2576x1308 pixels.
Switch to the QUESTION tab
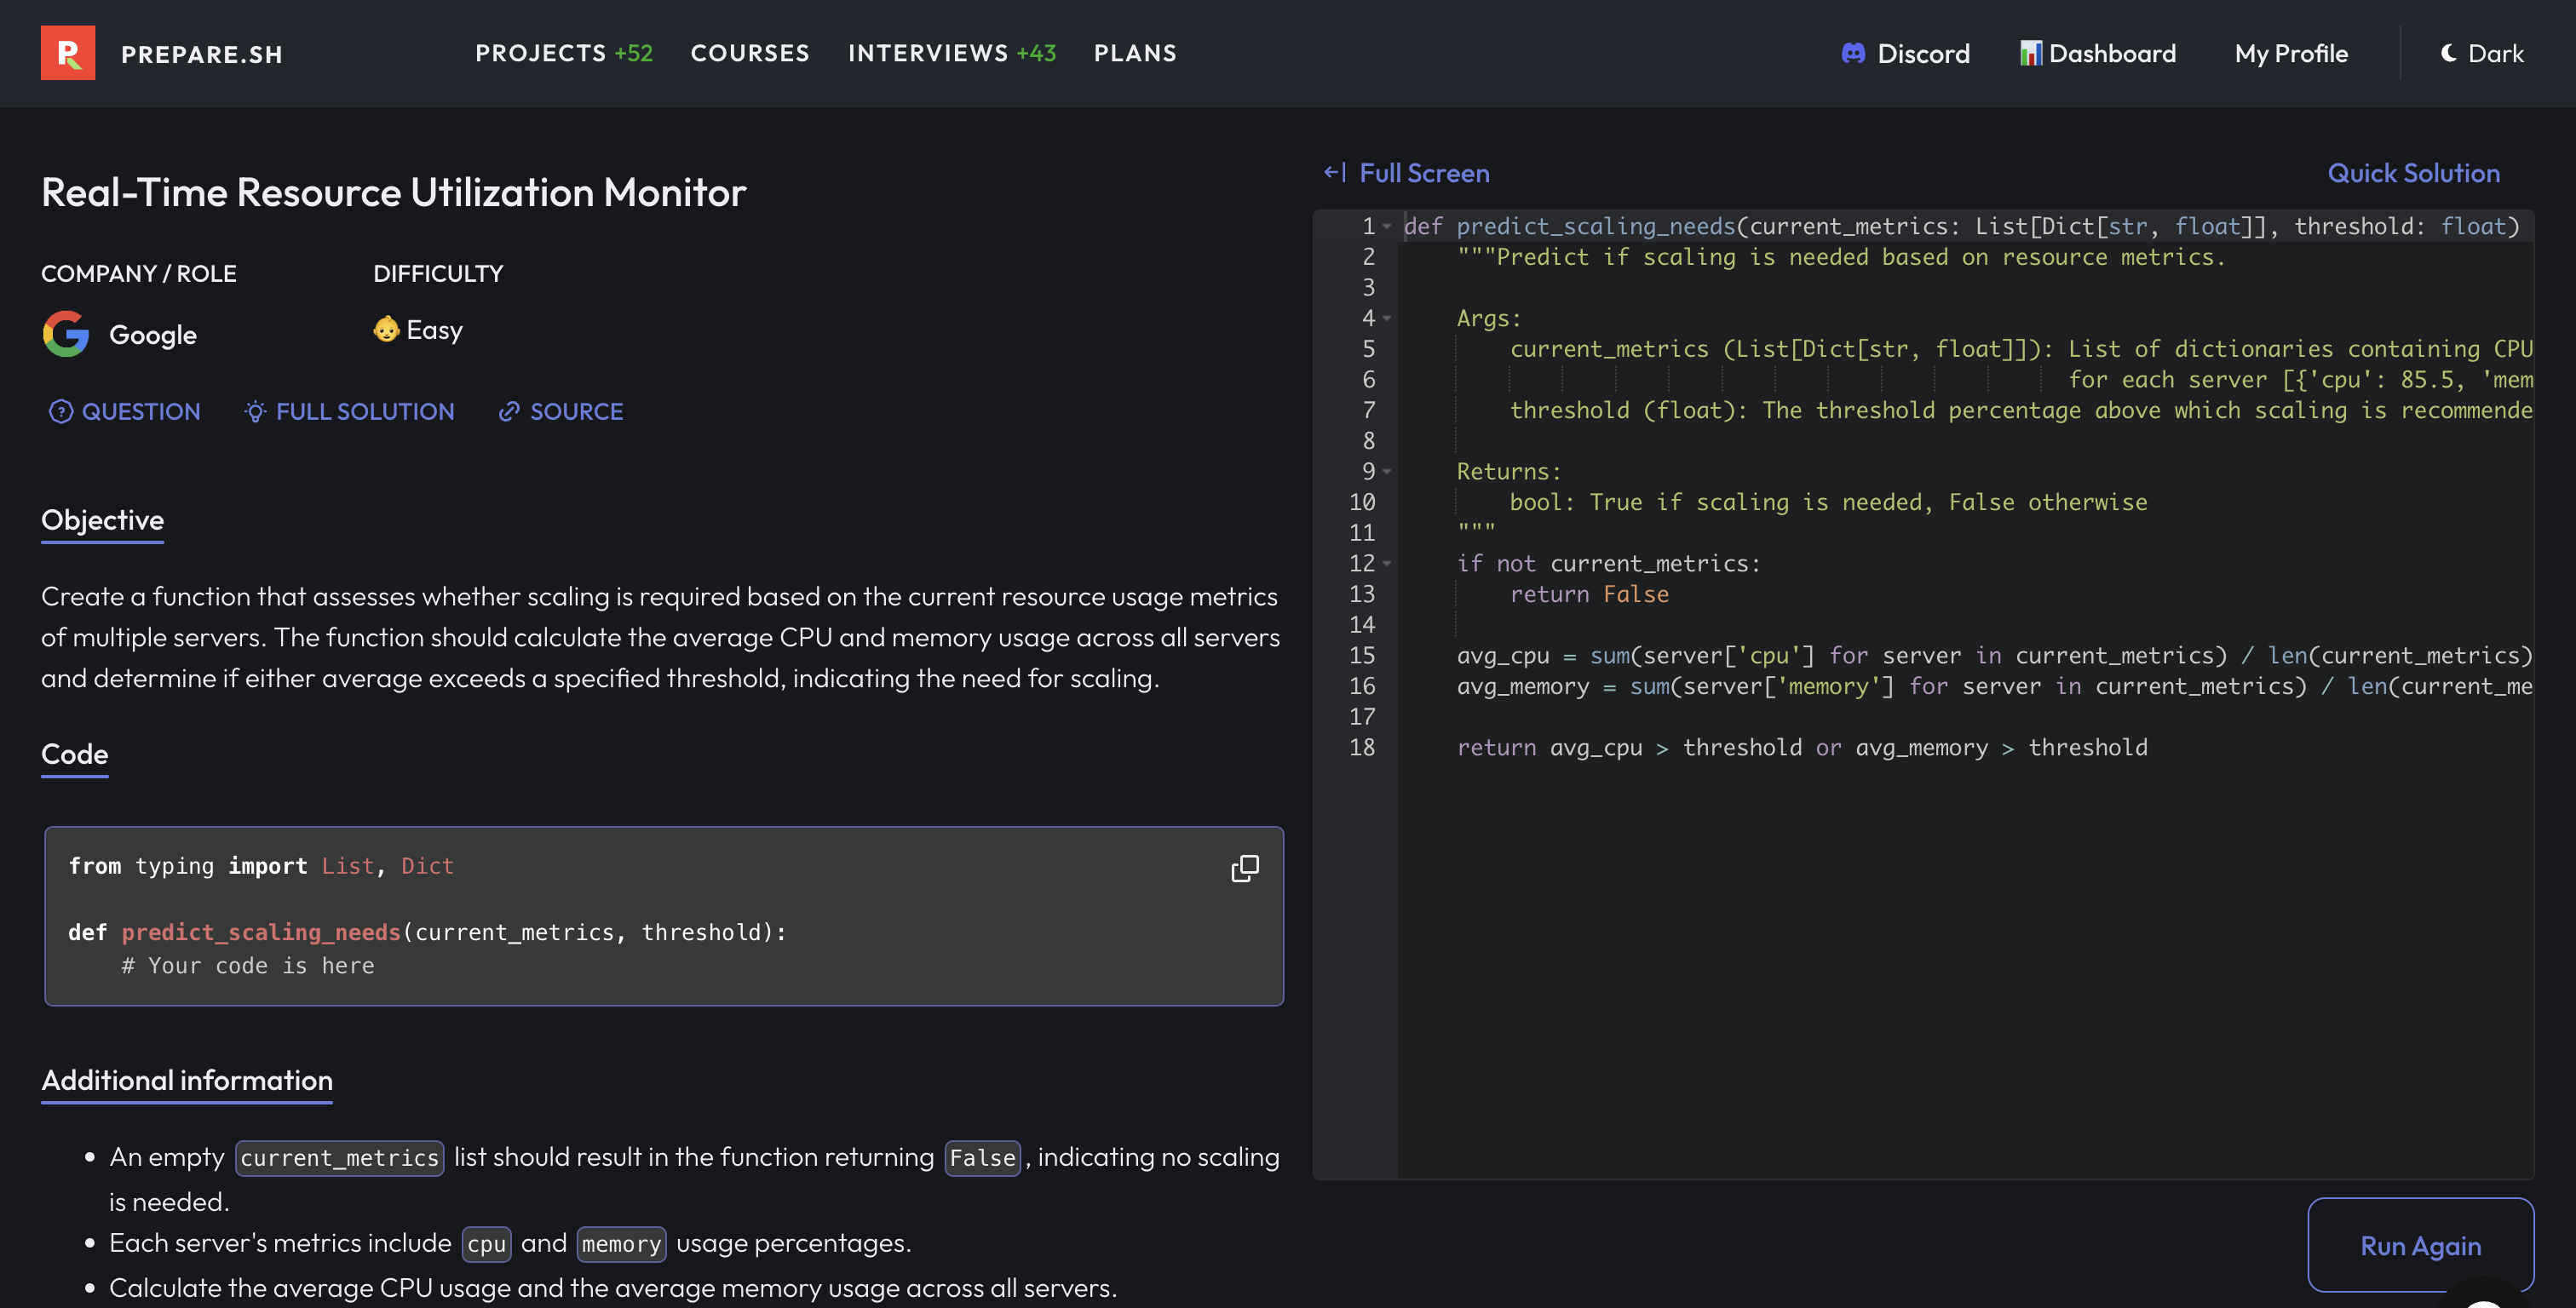tap(125, 411)
